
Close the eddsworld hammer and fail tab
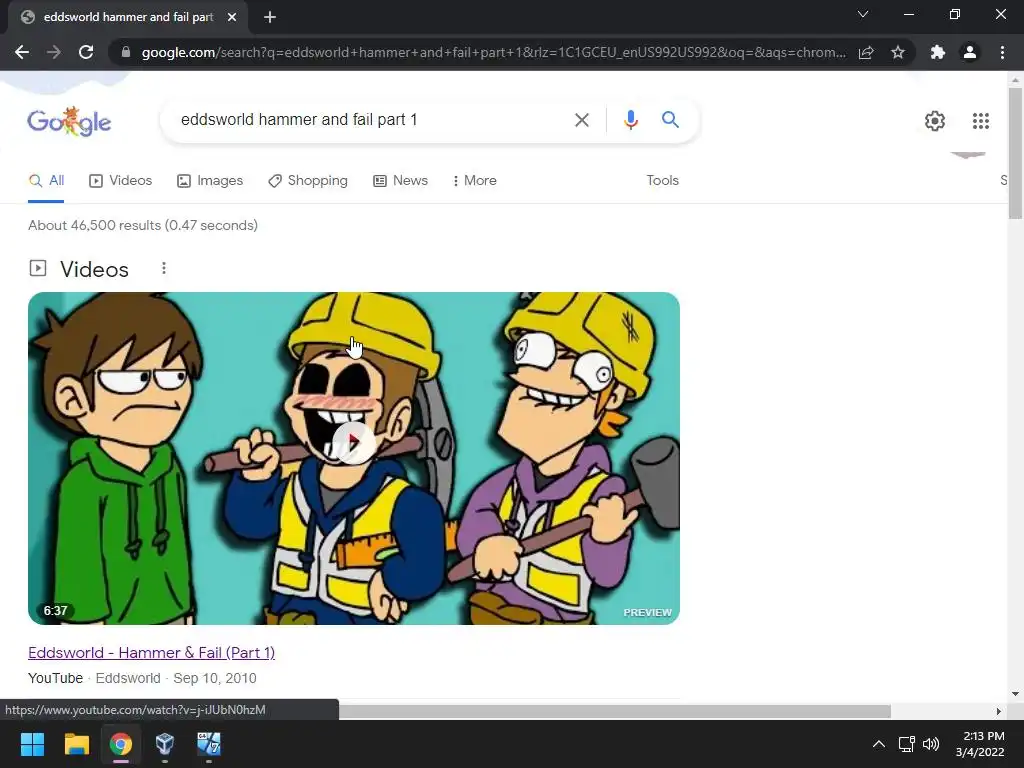click(232, 17)
